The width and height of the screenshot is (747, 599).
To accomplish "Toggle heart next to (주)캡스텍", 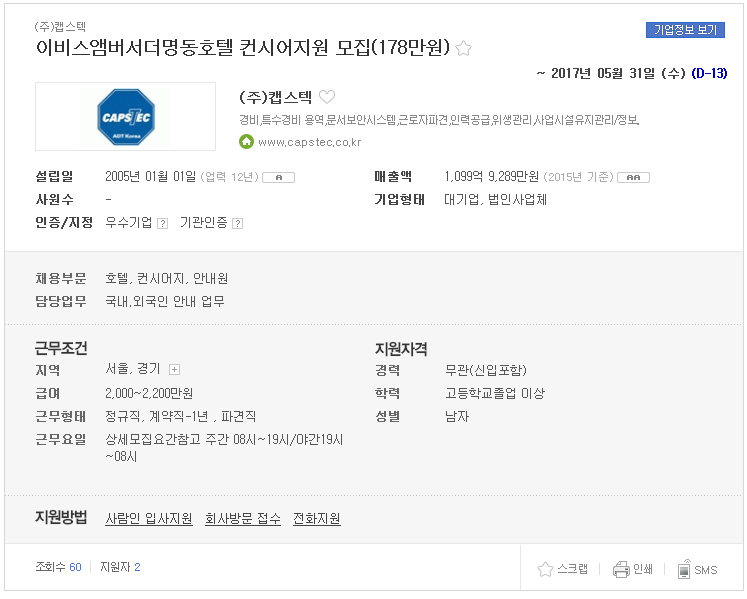I will tap(327, 97).
